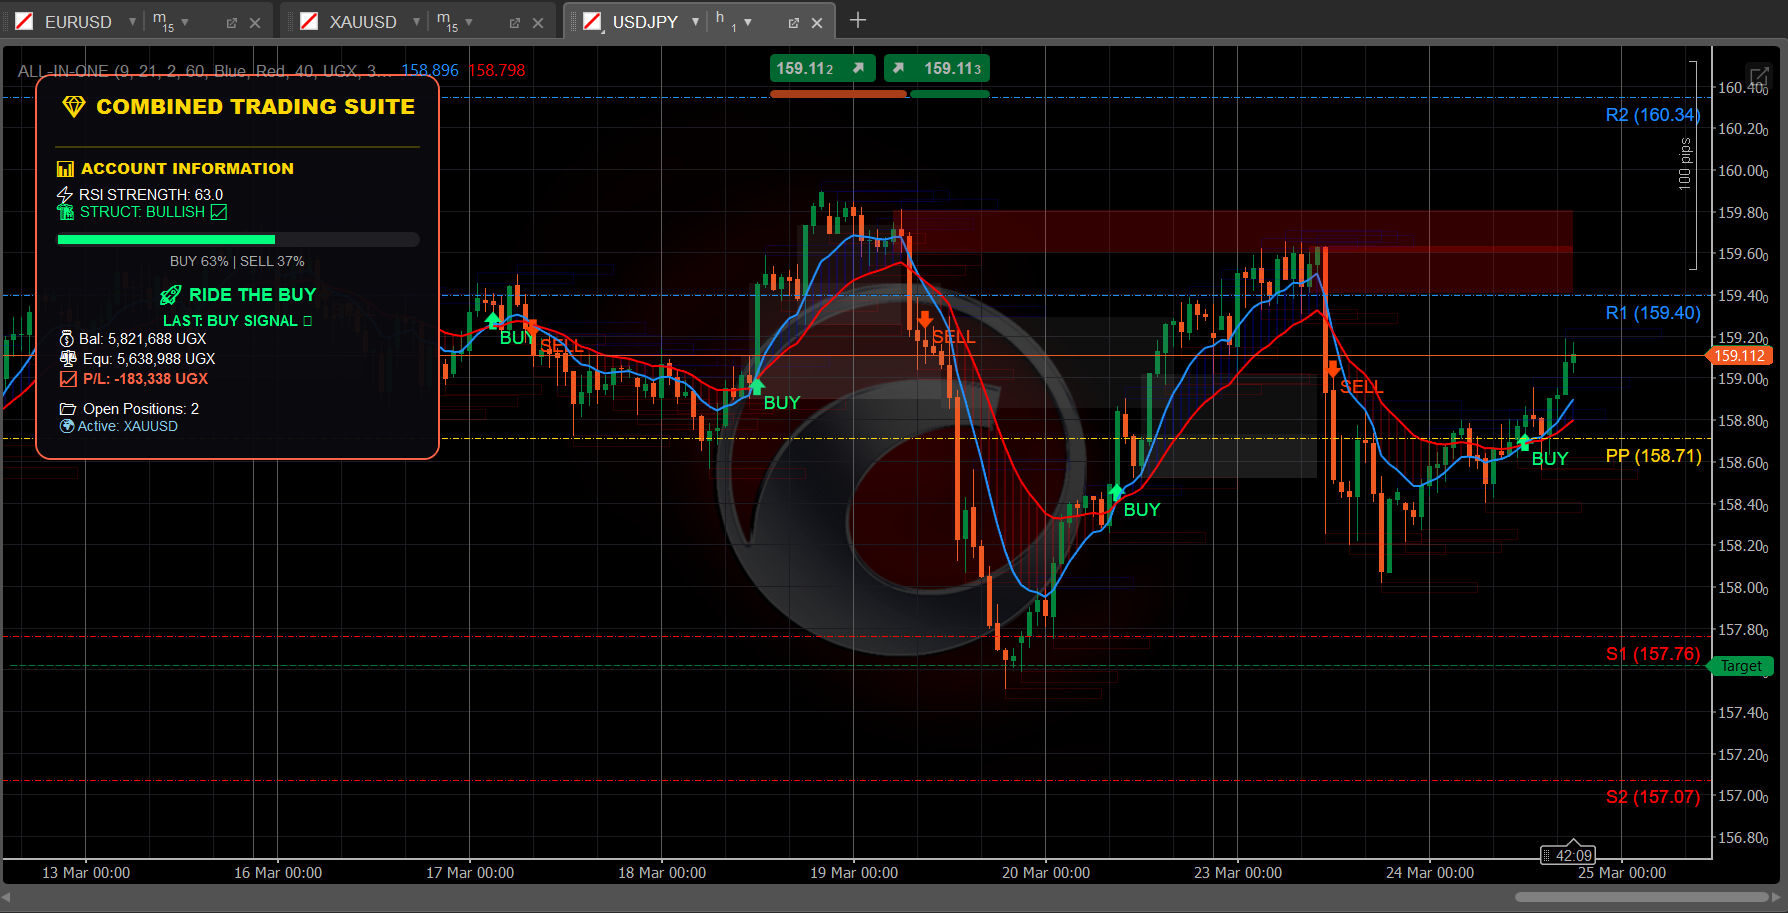
Task: Click the money bag icon beside balance
Action: point(67,339)
